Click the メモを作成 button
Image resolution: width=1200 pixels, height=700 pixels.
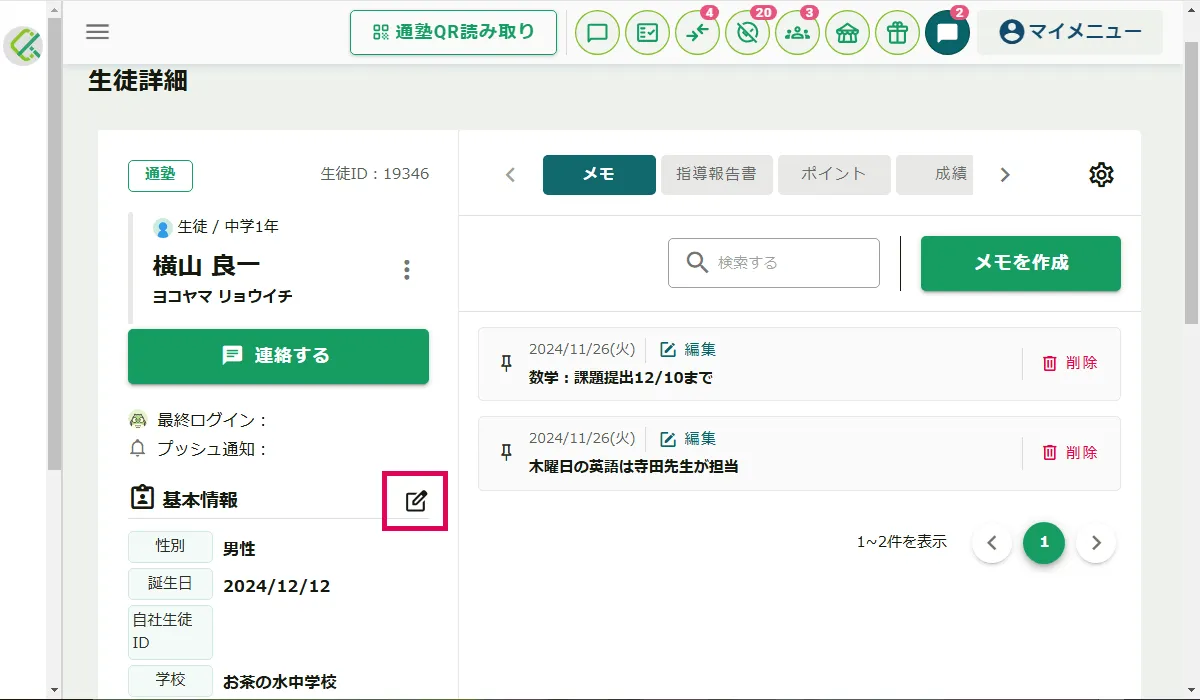[x=1020, y=263]
